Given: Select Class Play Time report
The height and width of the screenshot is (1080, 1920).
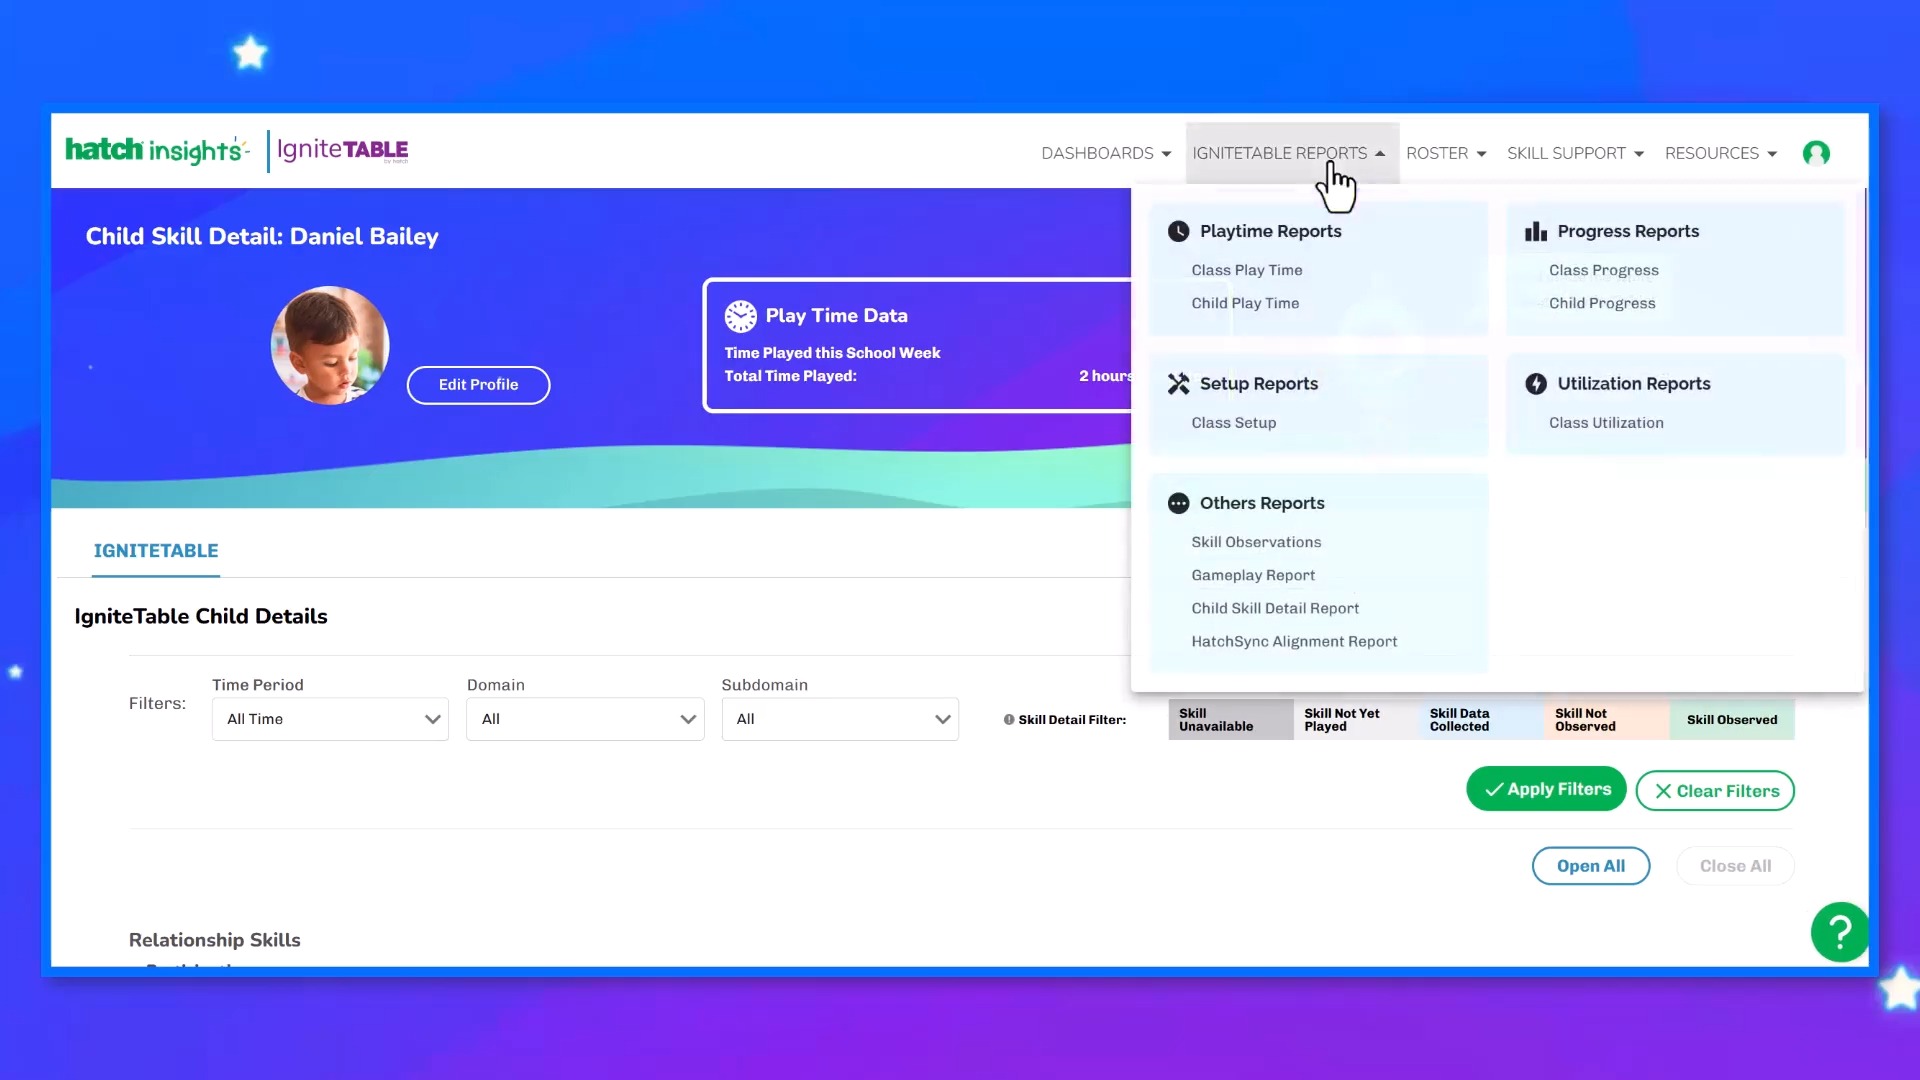Looking at the screenshot, I should (x=1247, y=270).
